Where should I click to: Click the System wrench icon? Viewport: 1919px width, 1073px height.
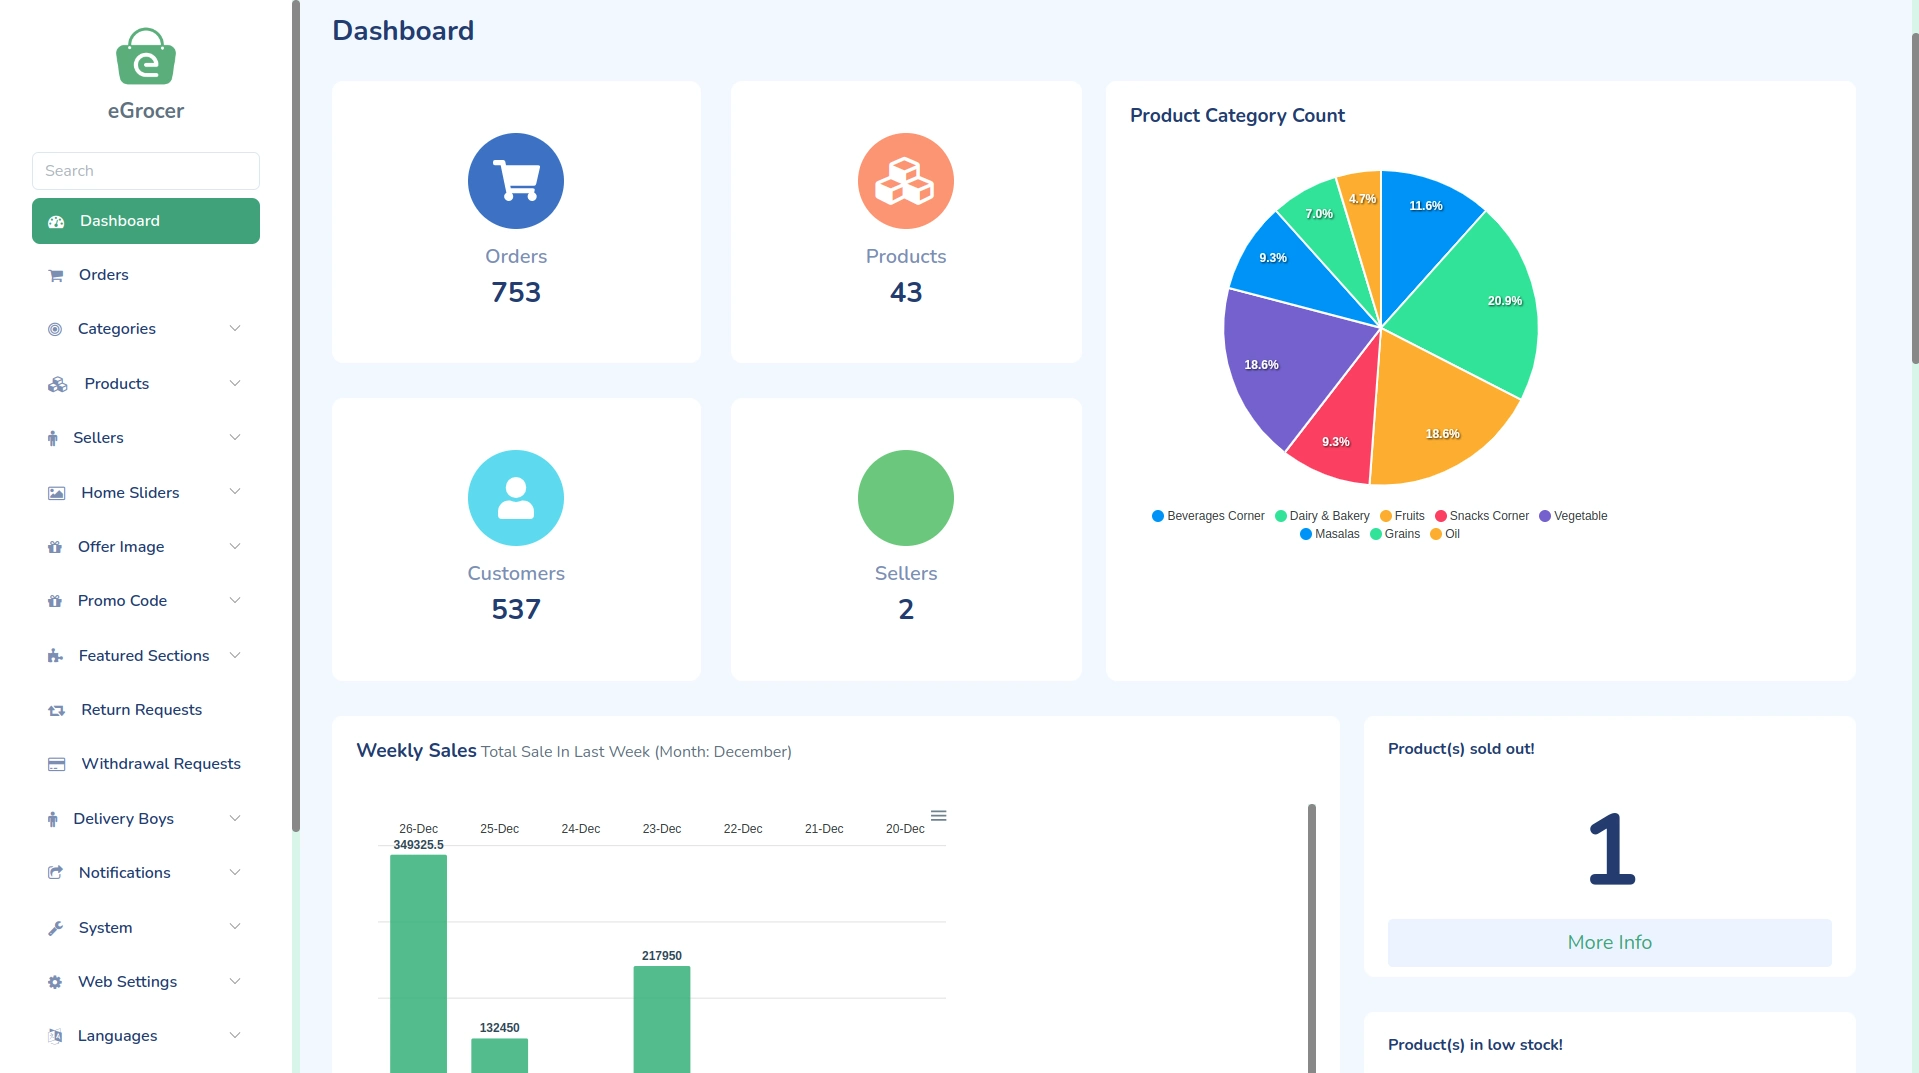[55, 928]
